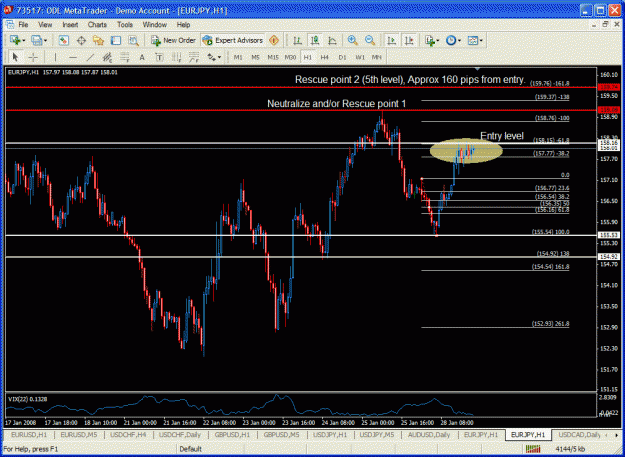The height and width of the screenshot is (457, 625).
Task: Choose the equidistant channel tool
Action: click(x=107, y=58)
